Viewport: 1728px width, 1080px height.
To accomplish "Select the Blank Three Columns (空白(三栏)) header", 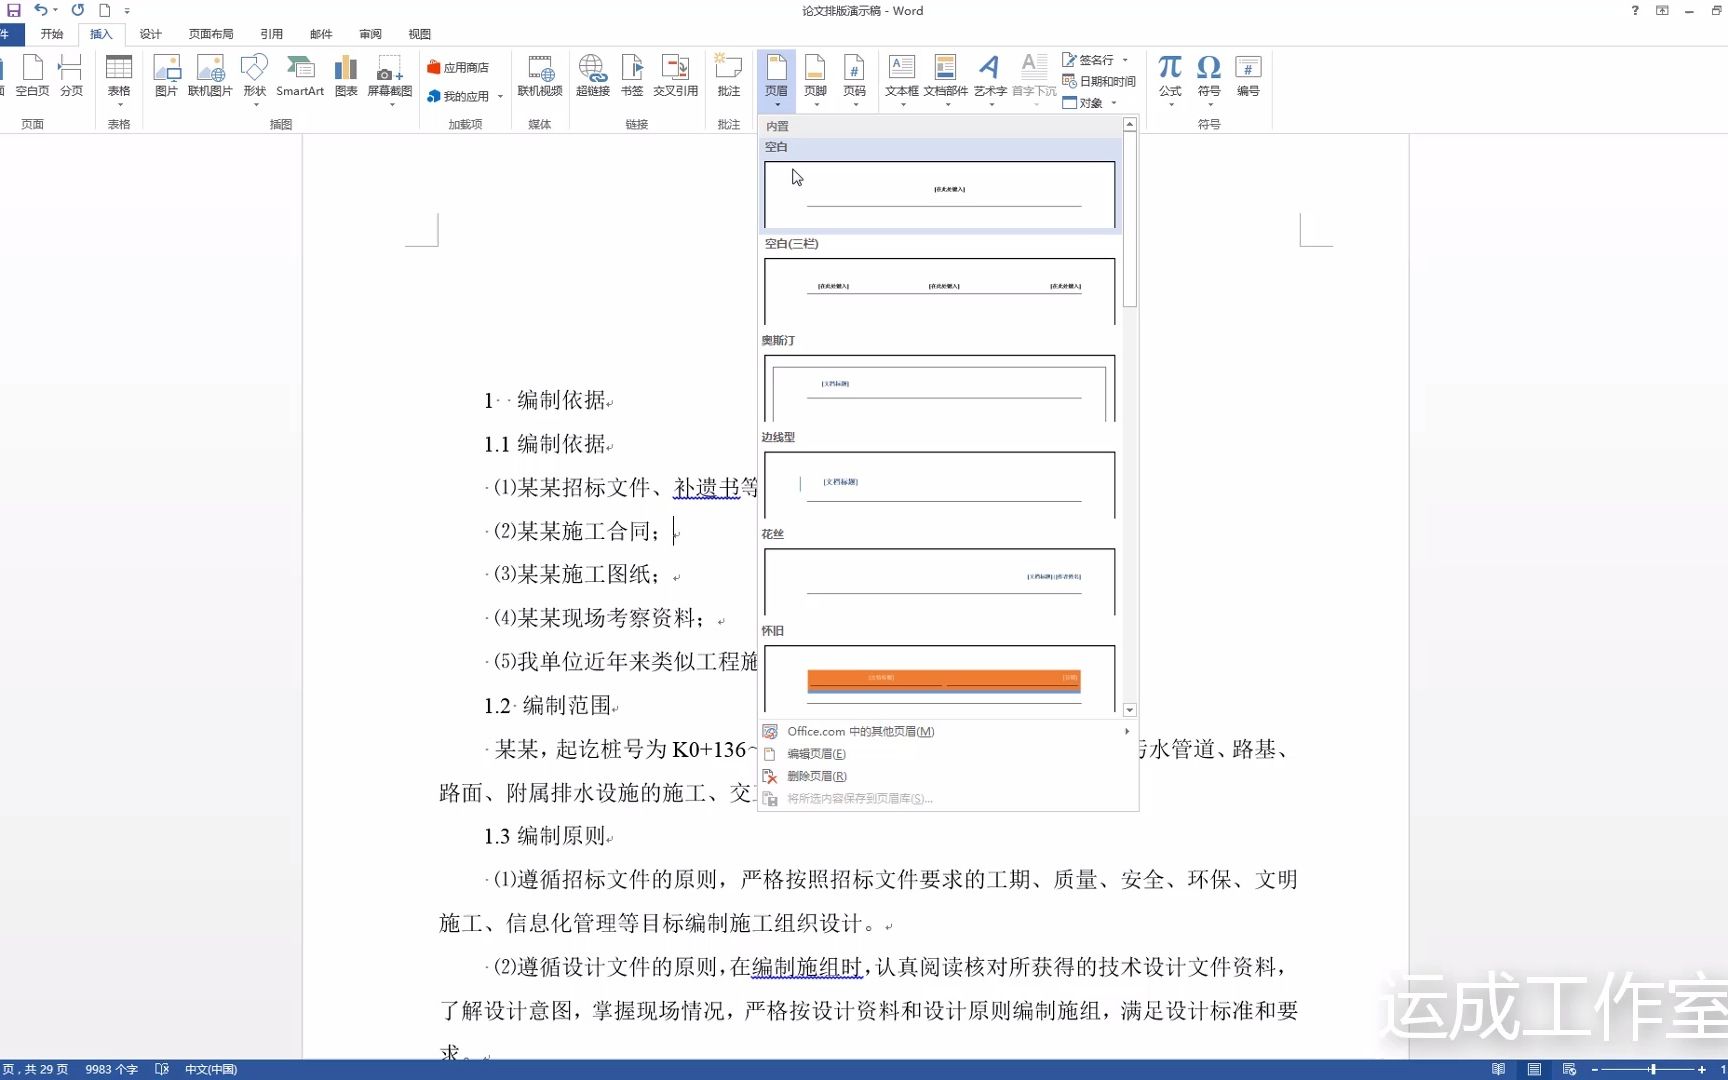I will pyautogui.click(x=939, y=291).
